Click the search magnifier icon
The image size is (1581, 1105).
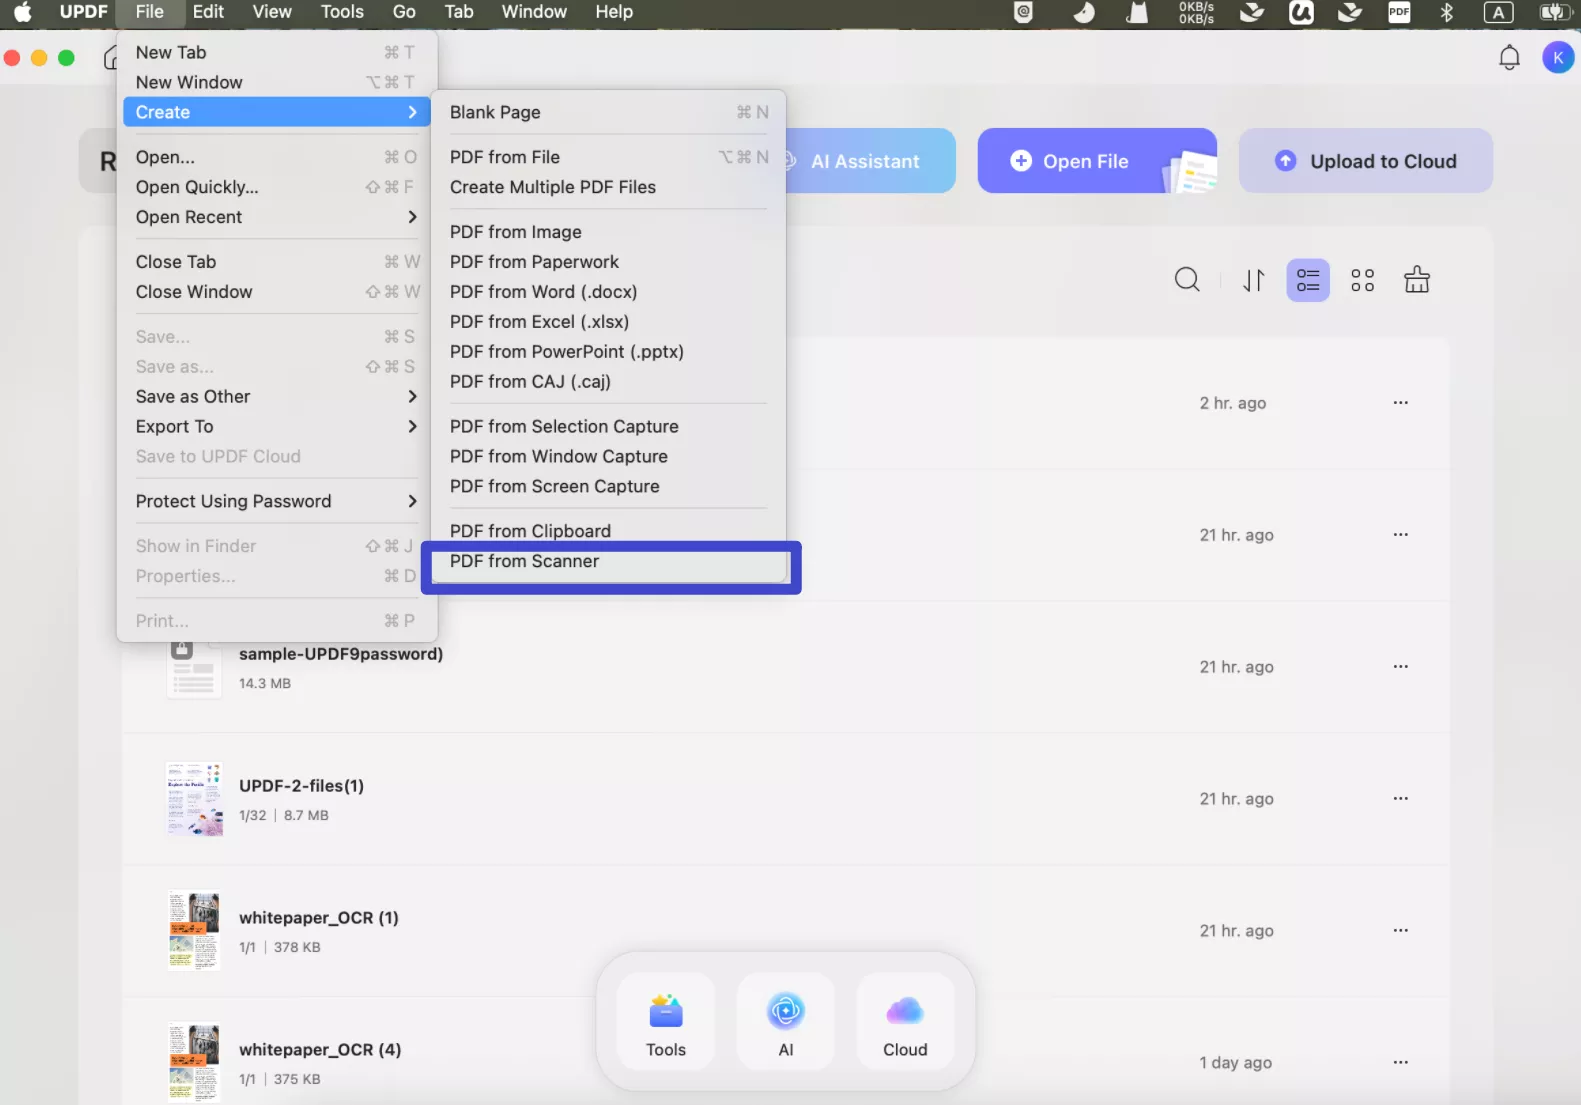coord(1187,280)
